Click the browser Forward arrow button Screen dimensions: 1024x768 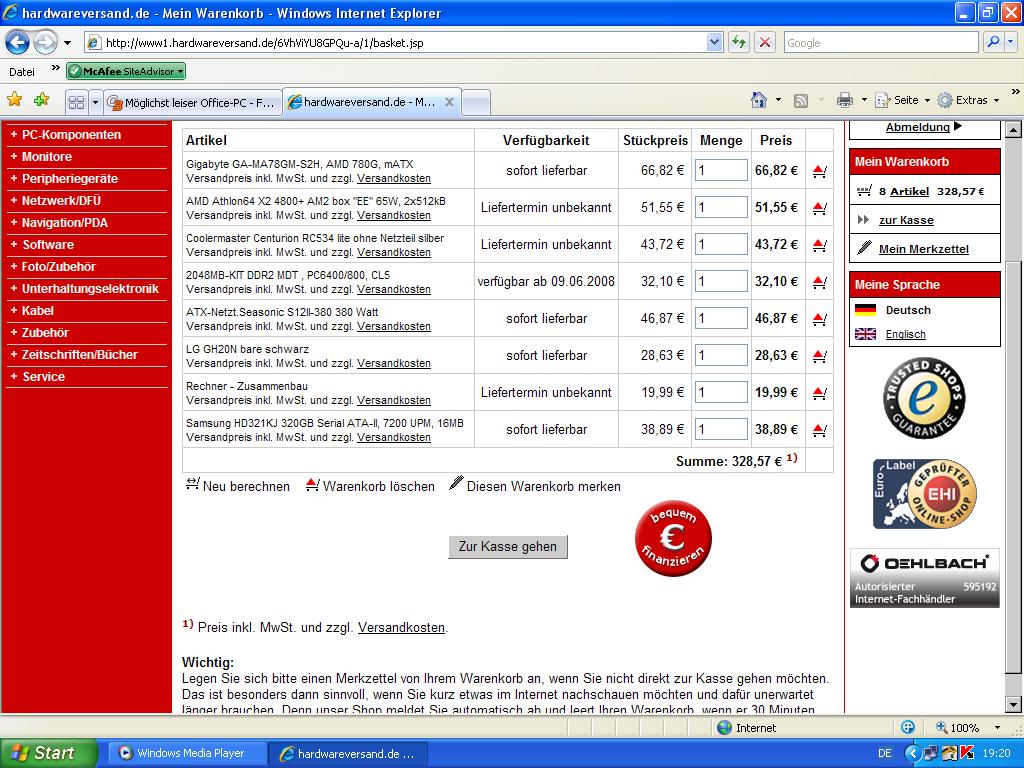[45, 43]
